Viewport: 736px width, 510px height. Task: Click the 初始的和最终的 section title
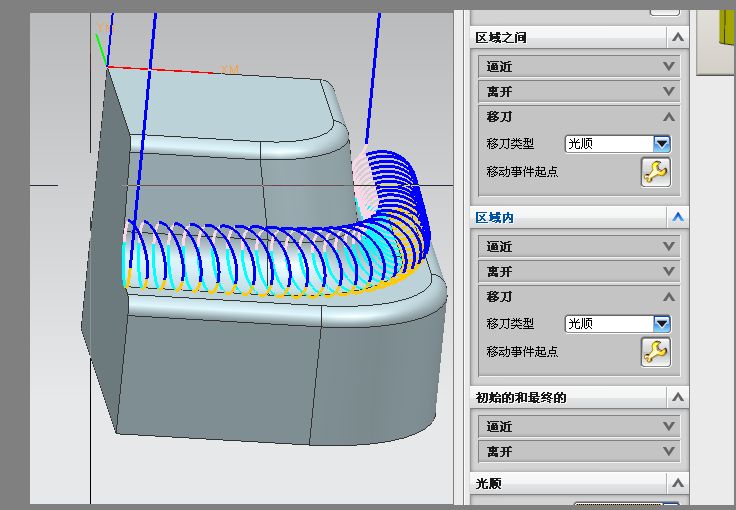(x=521, y=397)
